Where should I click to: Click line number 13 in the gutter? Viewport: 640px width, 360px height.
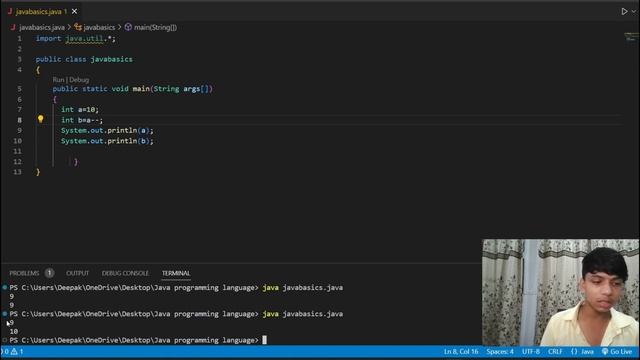17,172
